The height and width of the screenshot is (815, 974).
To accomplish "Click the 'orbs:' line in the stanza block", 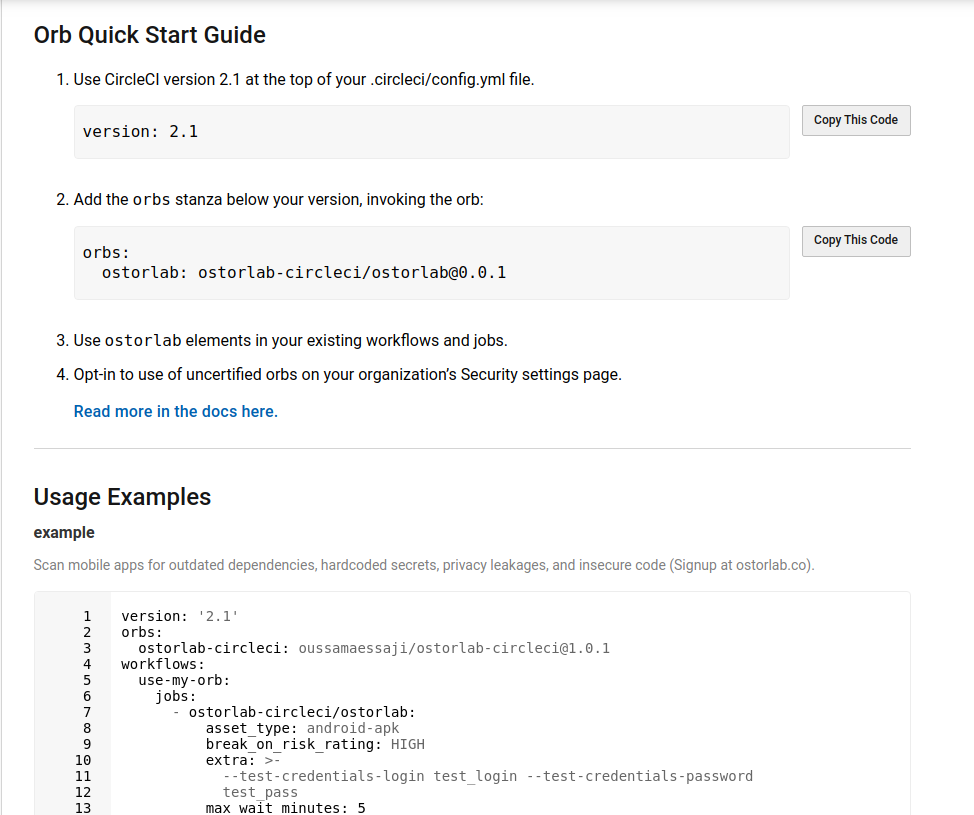I will [x=106, y=253].
